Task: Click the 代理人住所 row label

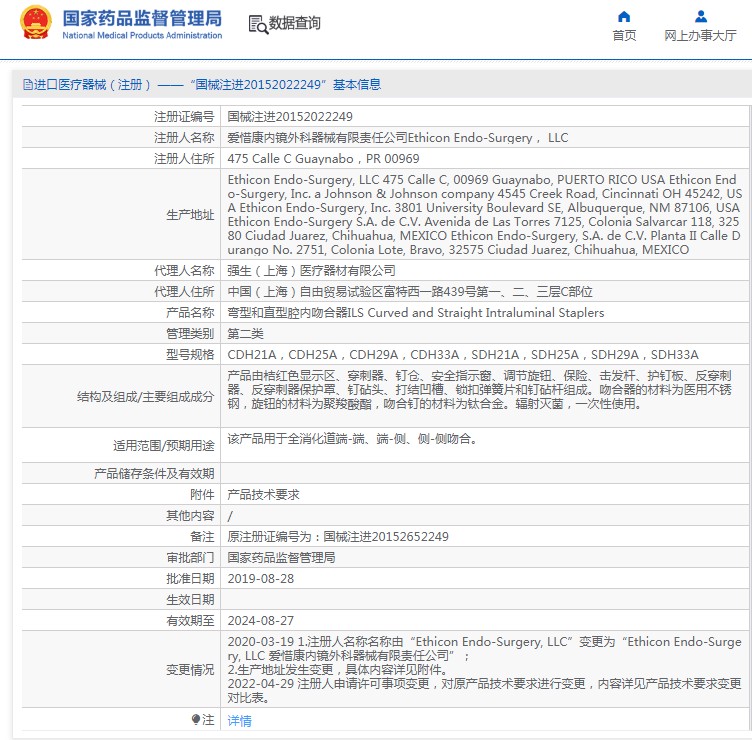Action: click(184, 292)
